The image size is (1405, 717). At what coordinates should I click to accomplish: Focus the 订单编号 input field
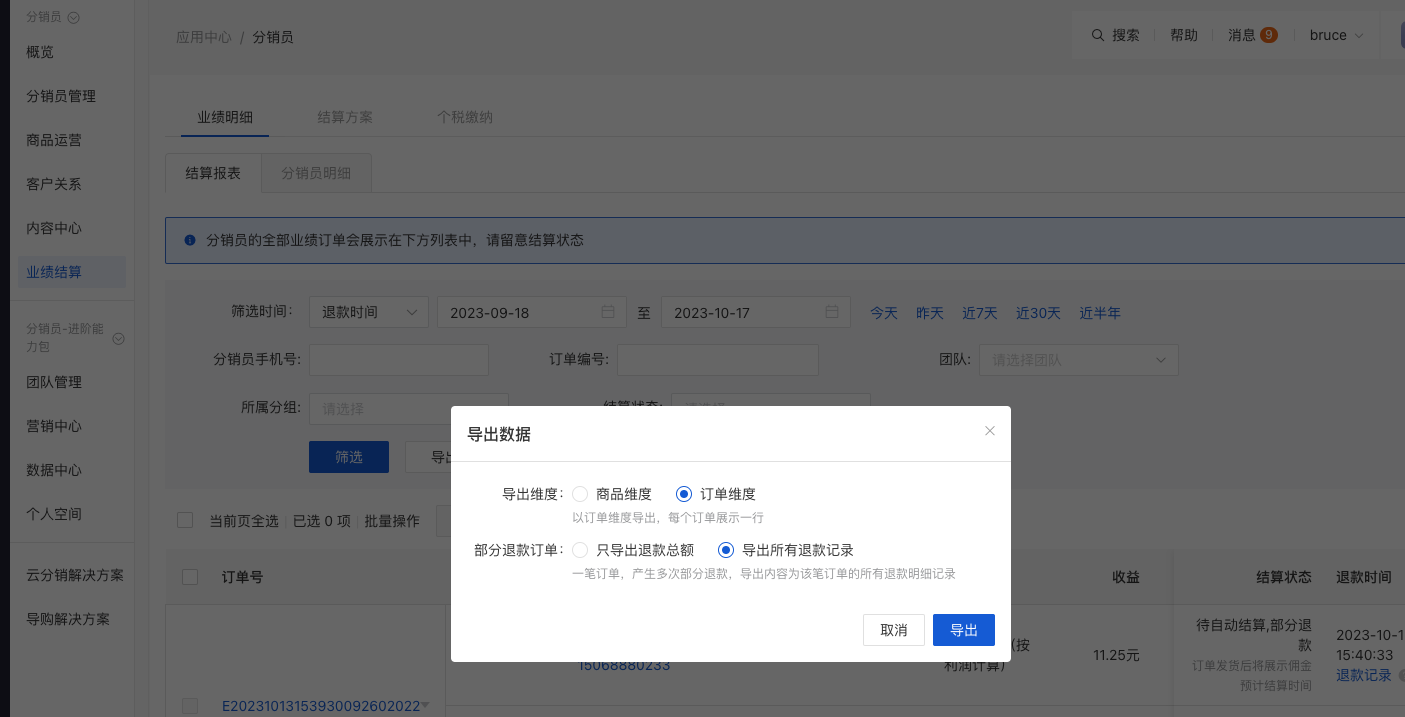pyautogui.click(x=718, y=360)
